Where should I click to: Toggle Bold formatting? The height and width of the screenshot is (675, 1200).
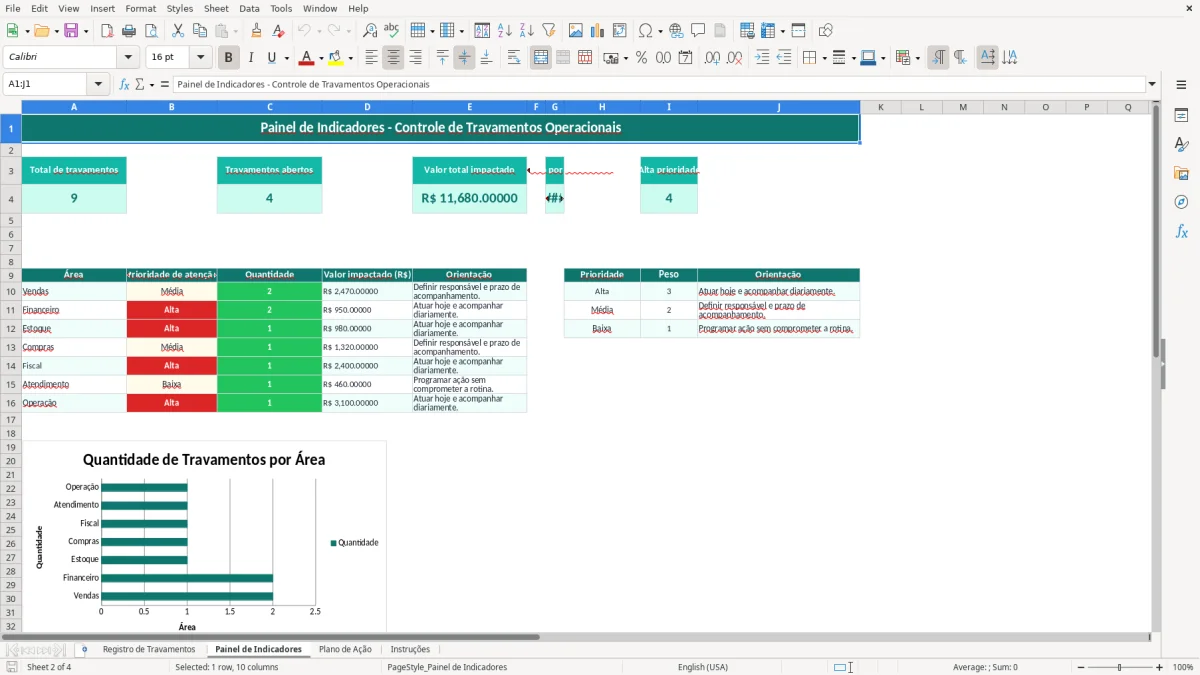coord(229,58)
